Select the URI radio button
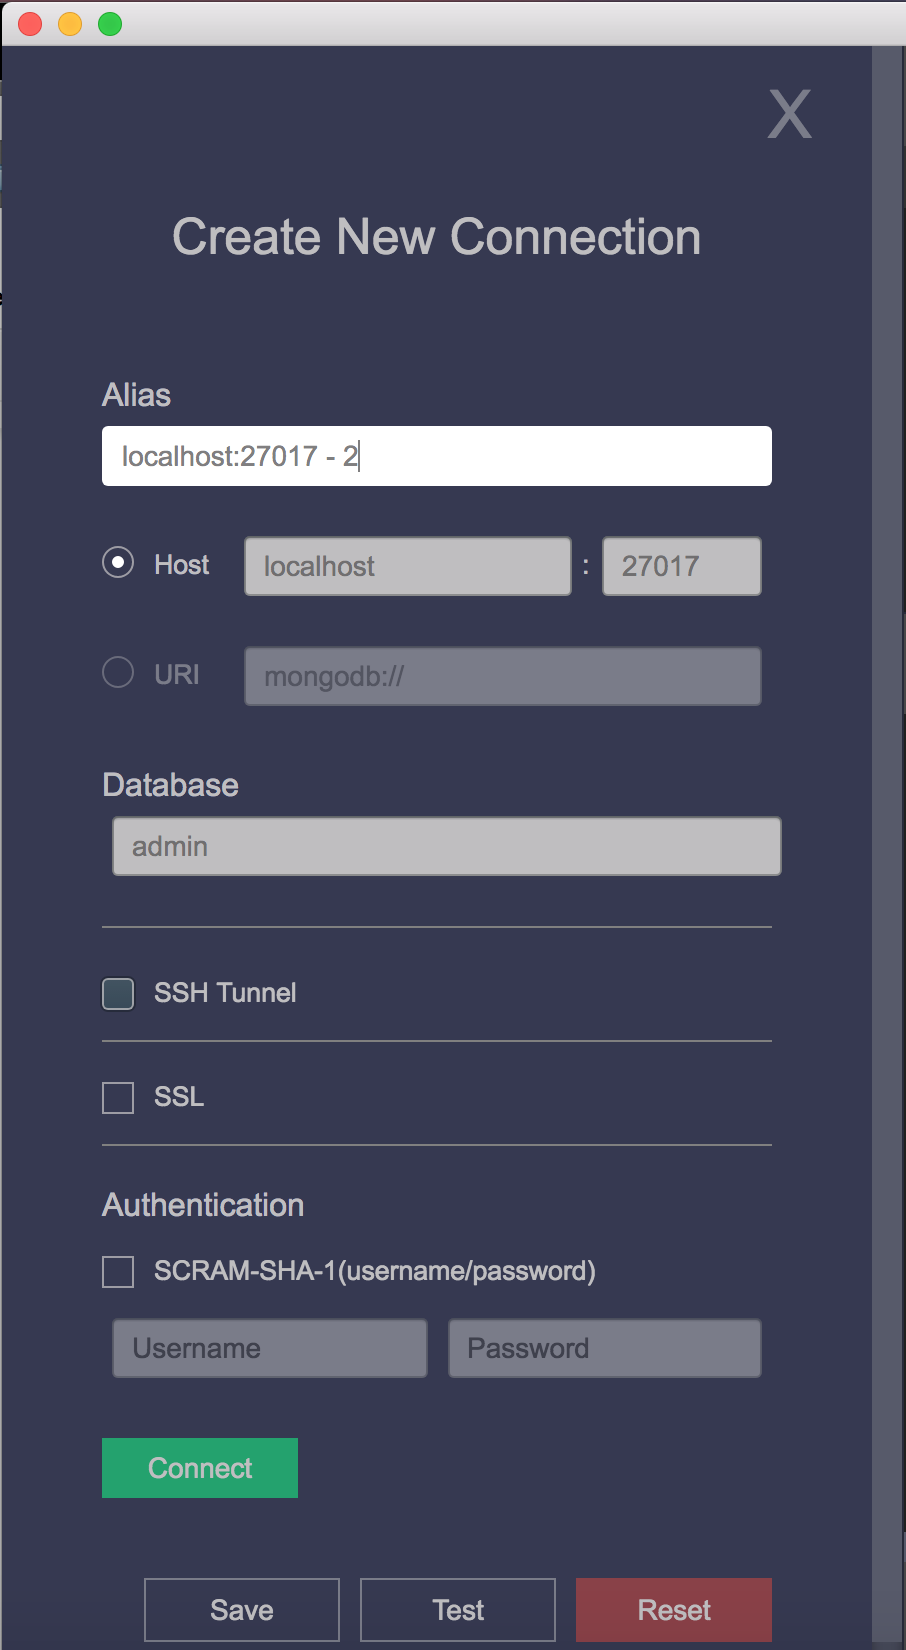The image size is (906, 1650). (x=118, y=672)
